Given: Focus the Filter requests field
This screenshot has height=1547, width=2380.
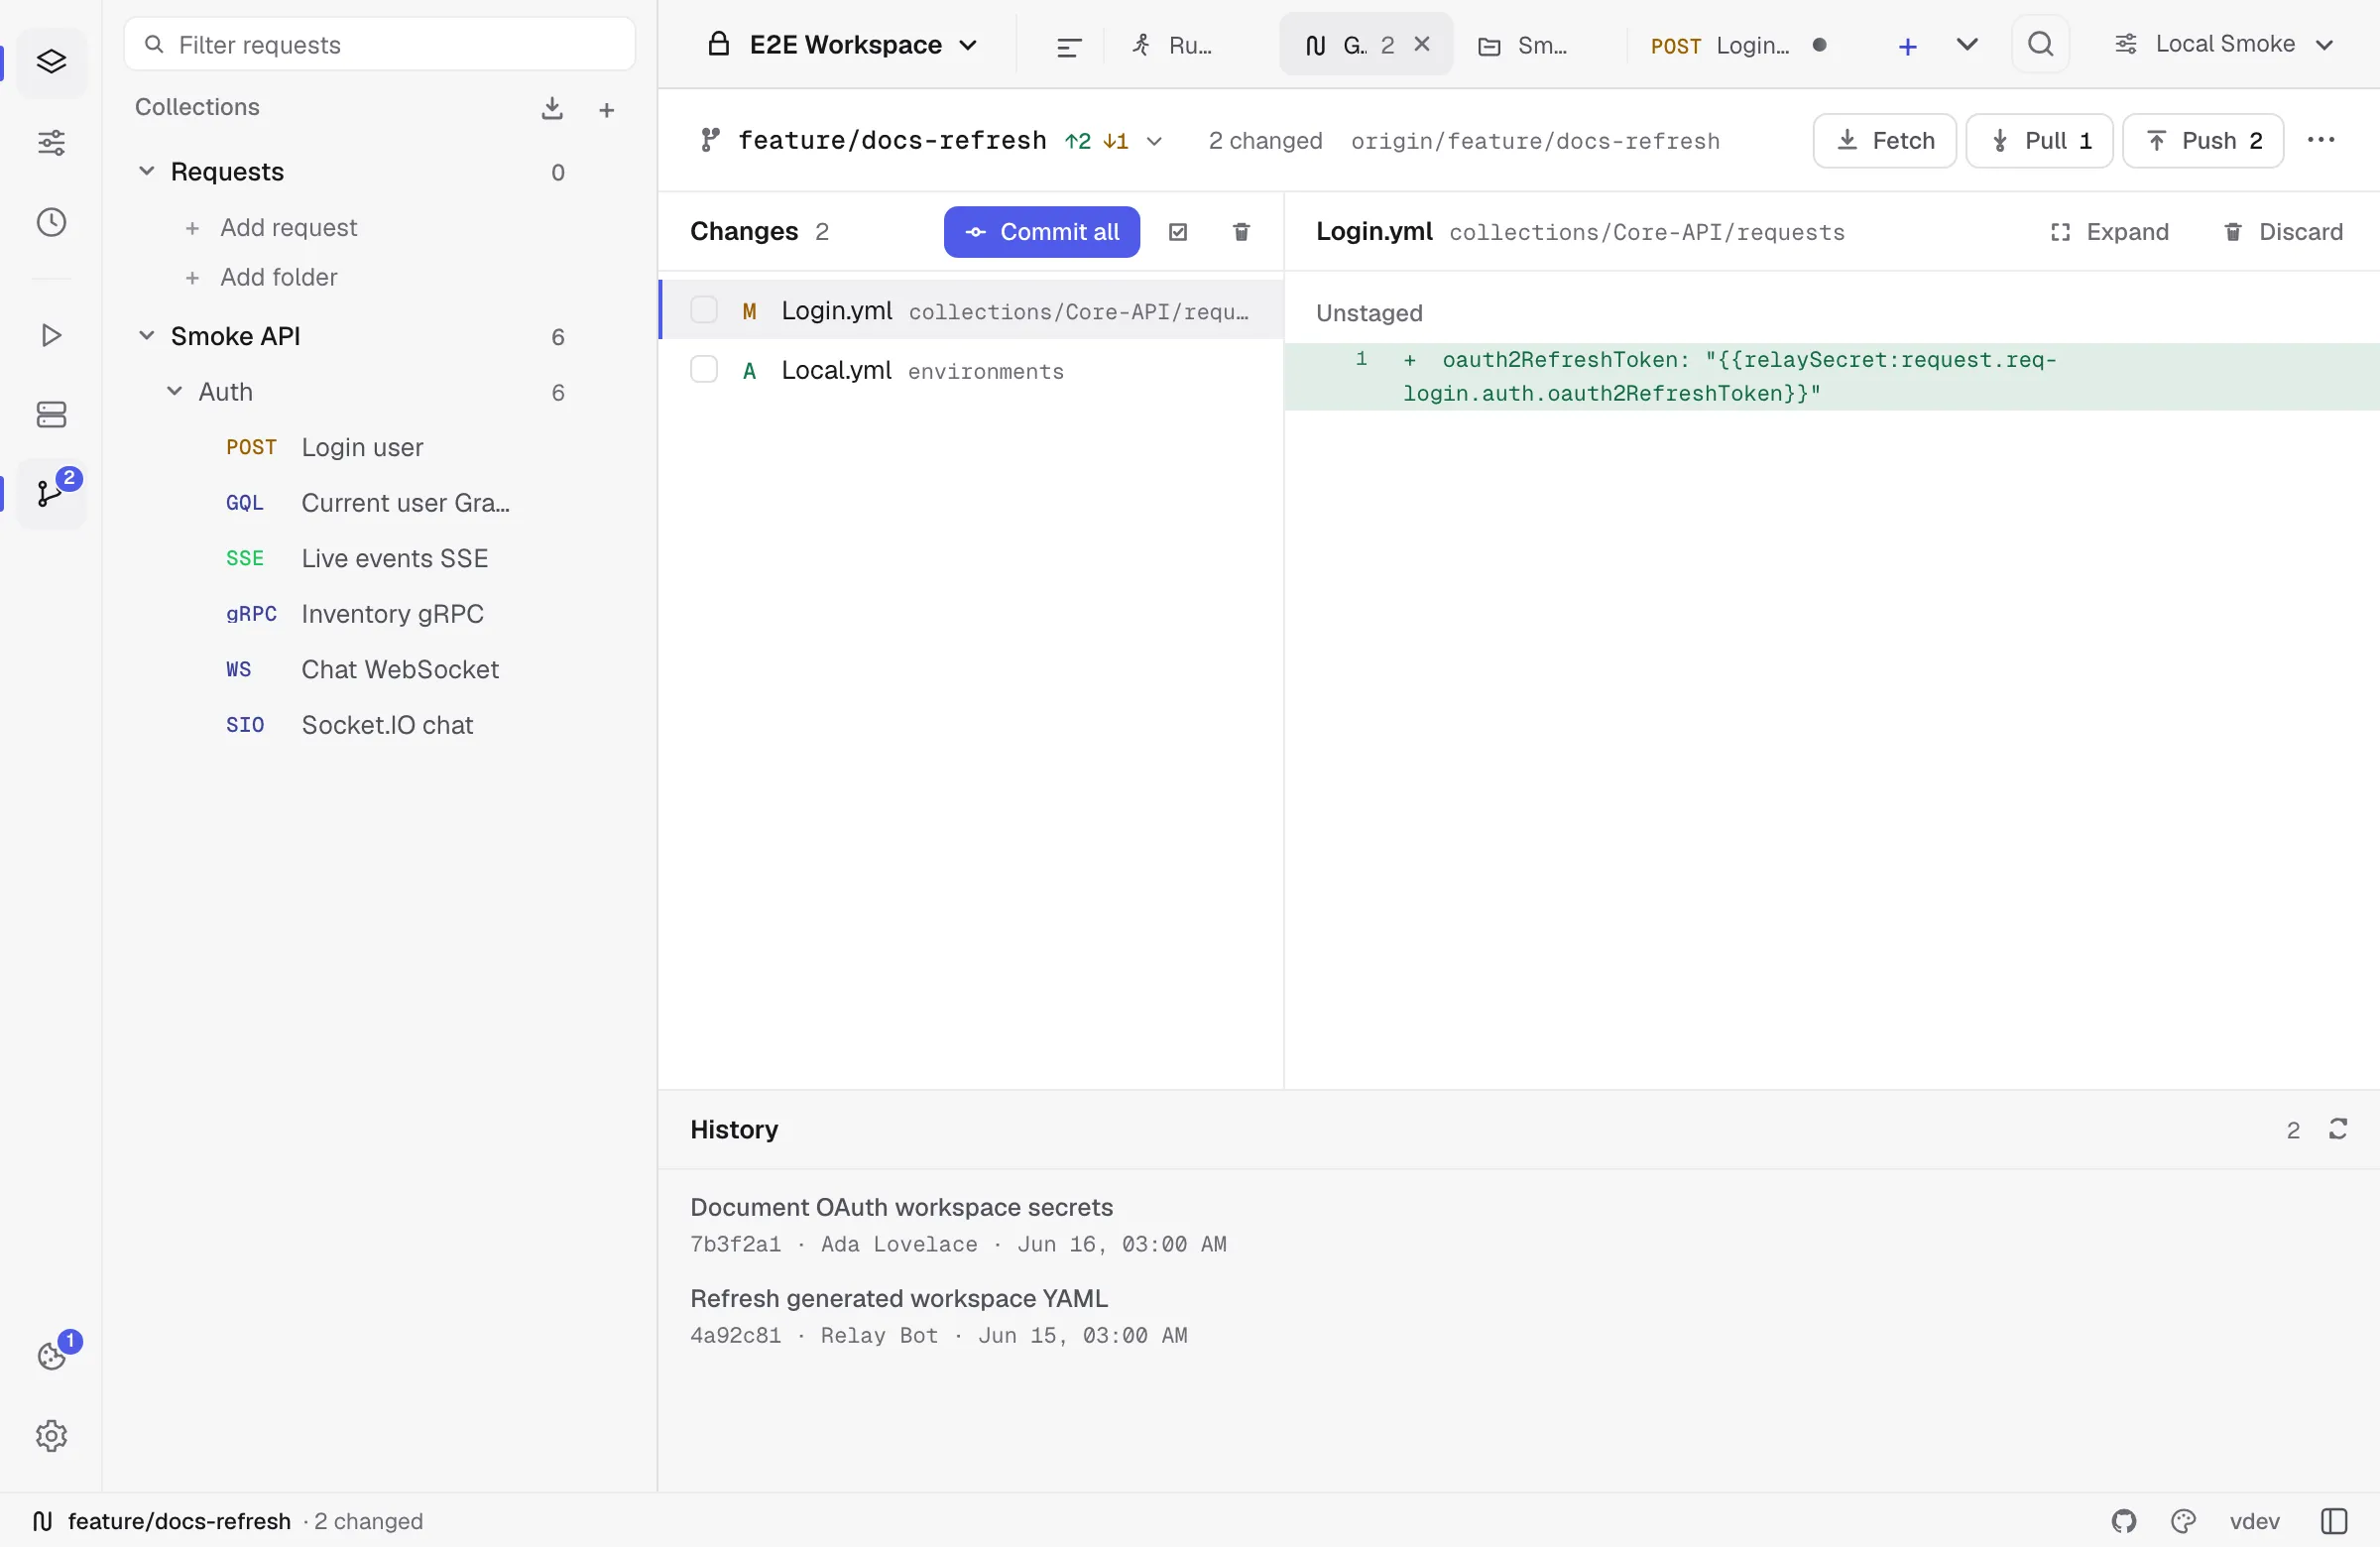Looking at the screenshot, I should [x=380, y=44].
